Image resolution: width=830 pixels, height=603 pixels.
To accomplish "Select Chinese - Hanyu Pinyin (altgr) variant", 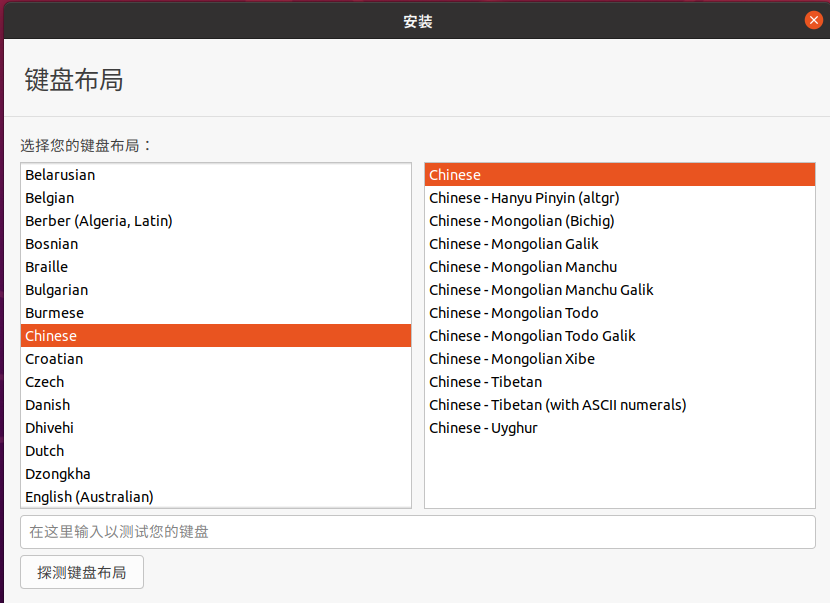I will (620, 198).
